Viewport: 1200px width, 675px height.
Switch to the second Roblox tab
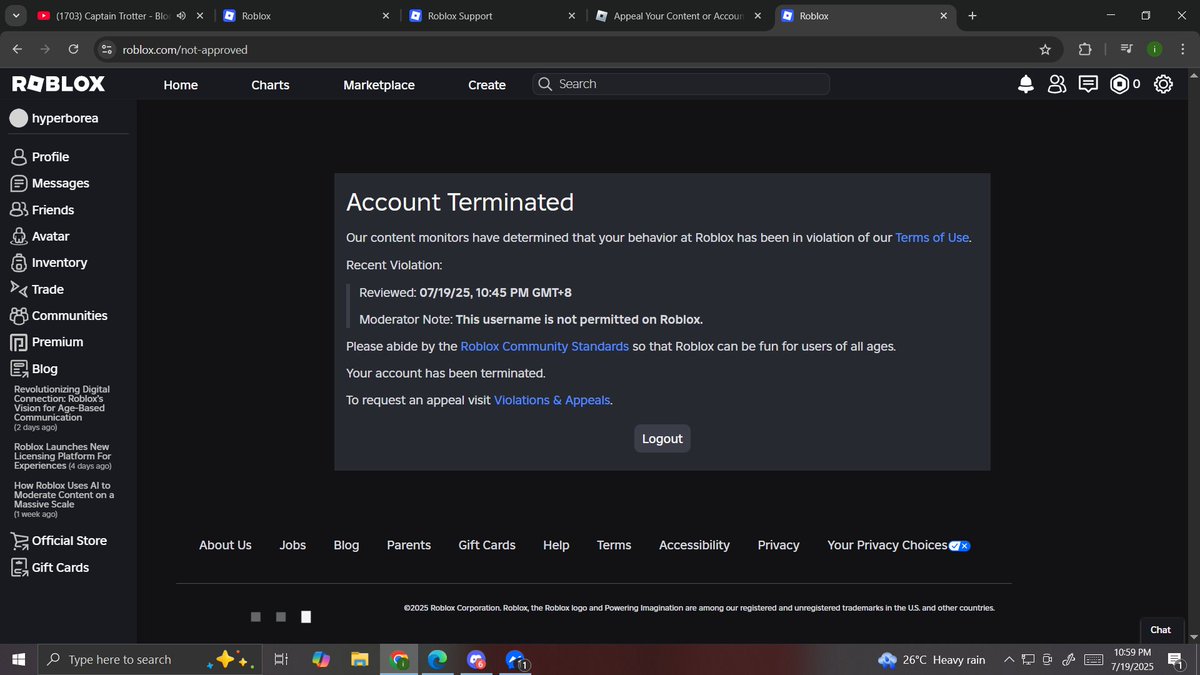tap(866, 16)
